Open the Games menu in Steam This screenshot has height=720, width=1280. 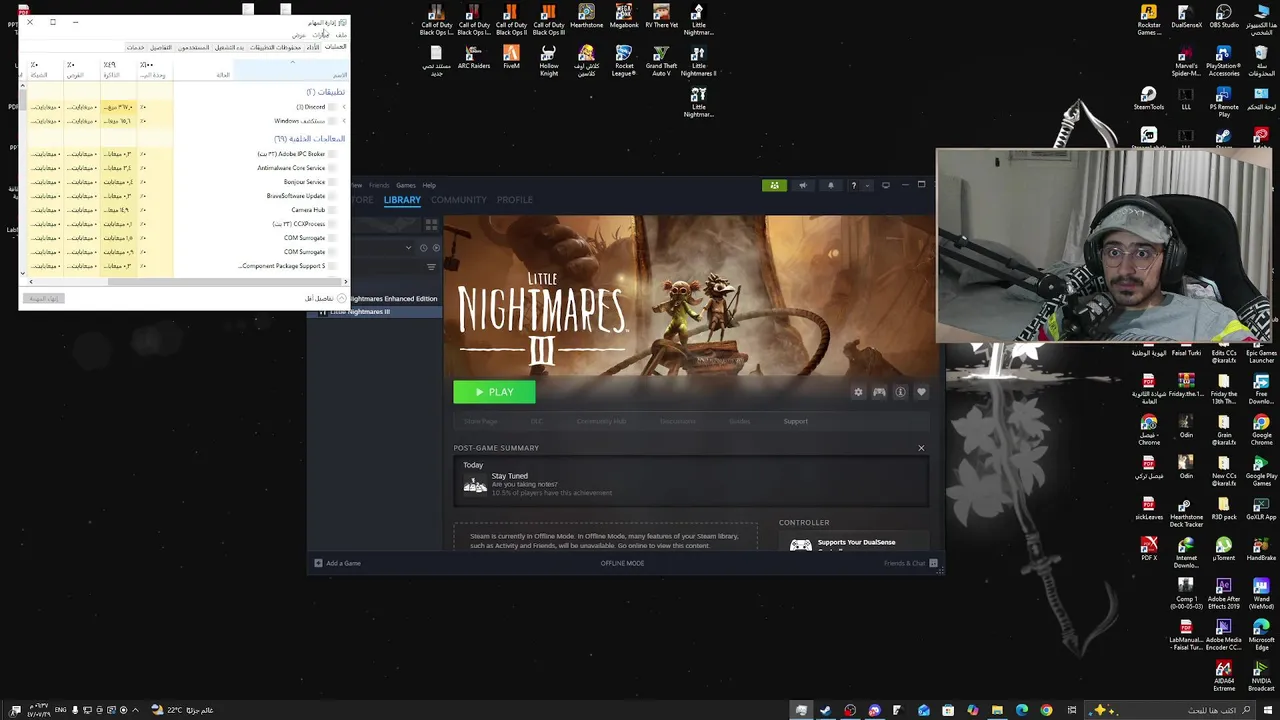coord(405,185)
